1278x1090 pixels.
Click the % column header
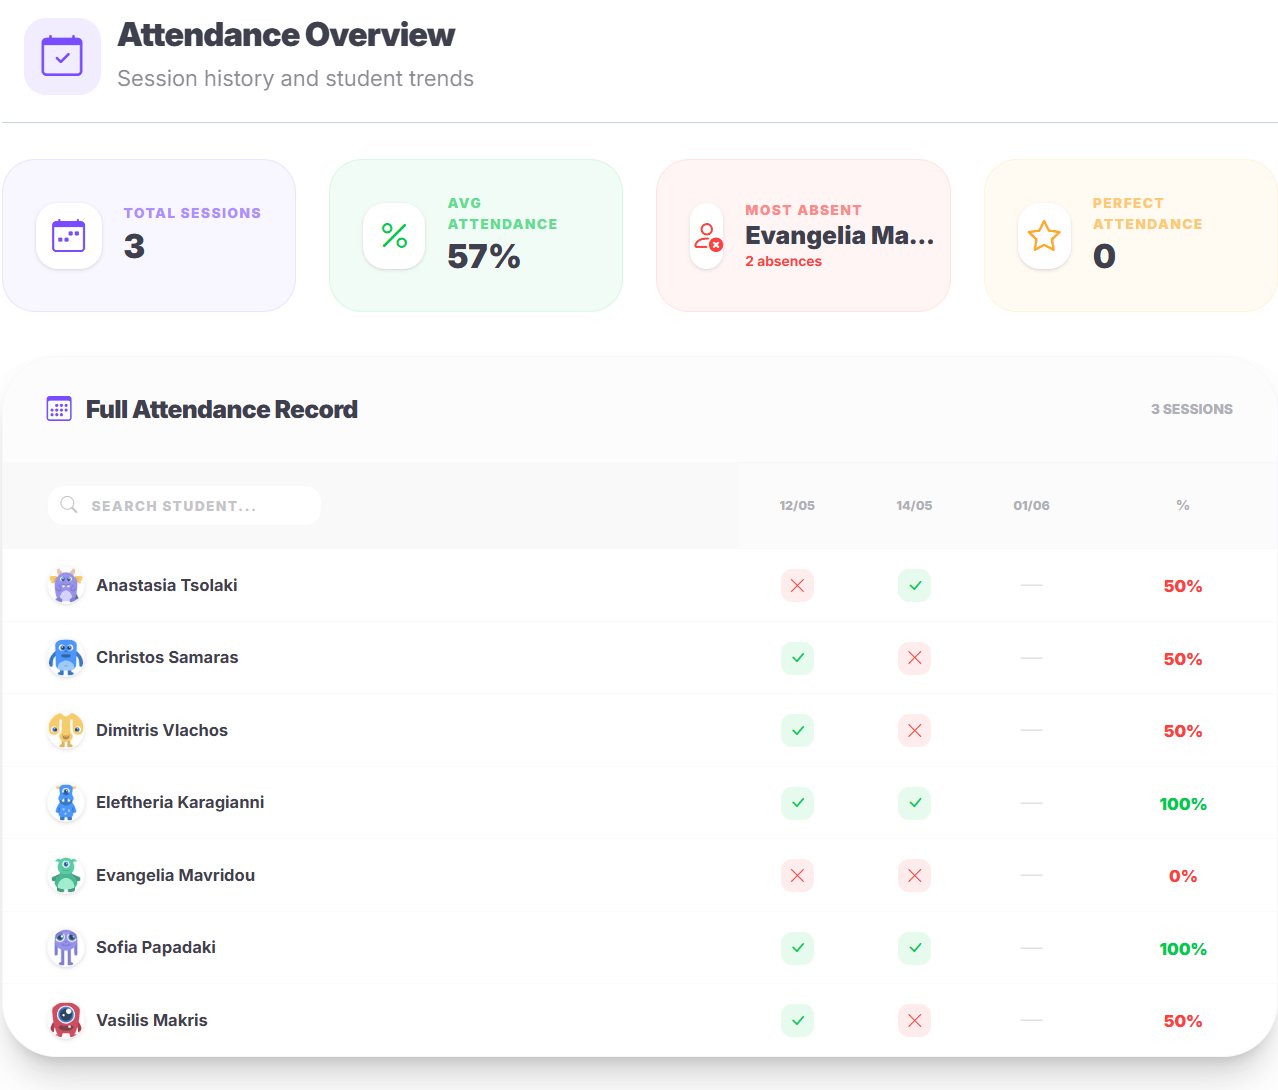(1183, 505)
